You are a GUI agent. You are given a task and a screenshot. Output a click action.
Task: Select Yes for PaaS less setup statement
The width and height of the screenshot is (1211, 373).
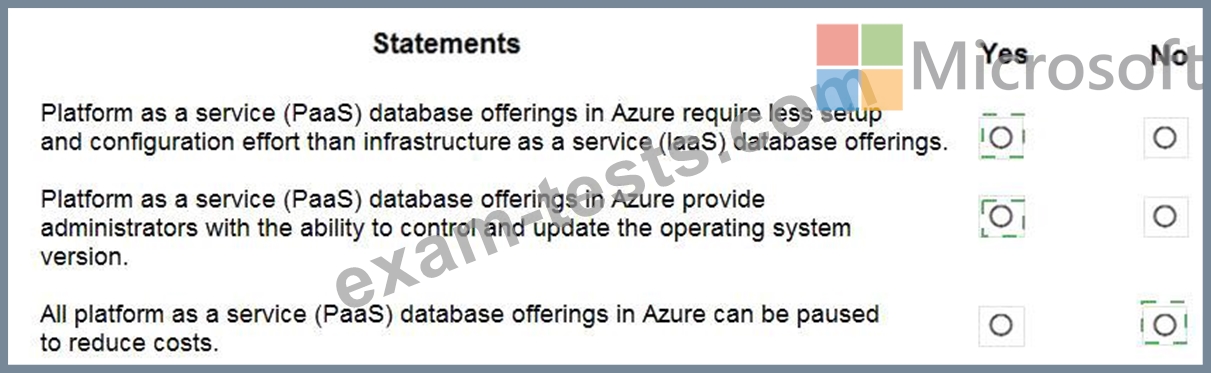(1001, 138)
